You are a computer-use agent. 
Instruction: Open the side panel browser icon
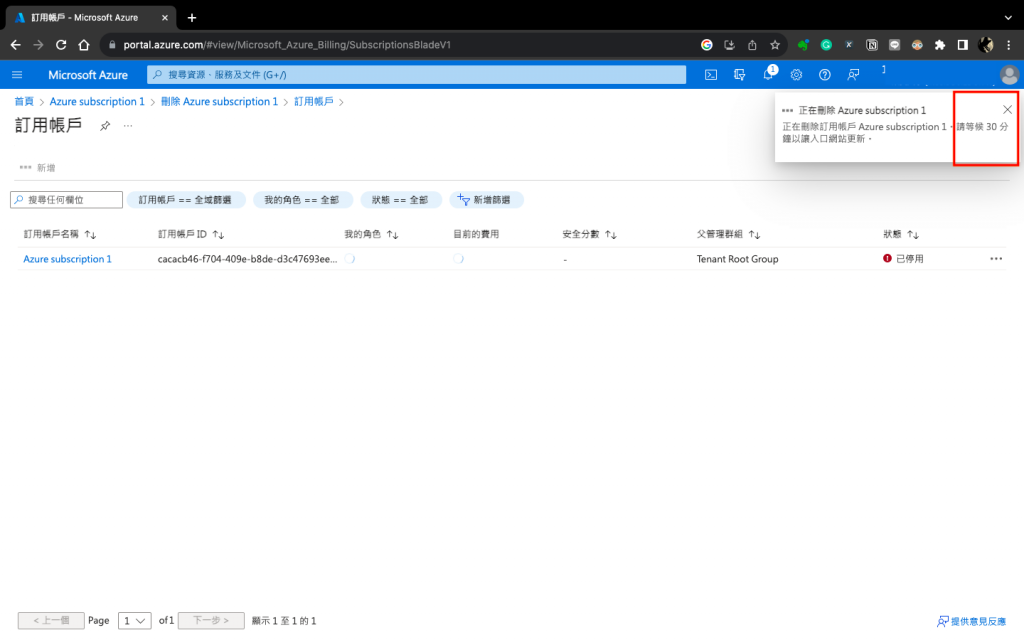(x=963, y=44)
